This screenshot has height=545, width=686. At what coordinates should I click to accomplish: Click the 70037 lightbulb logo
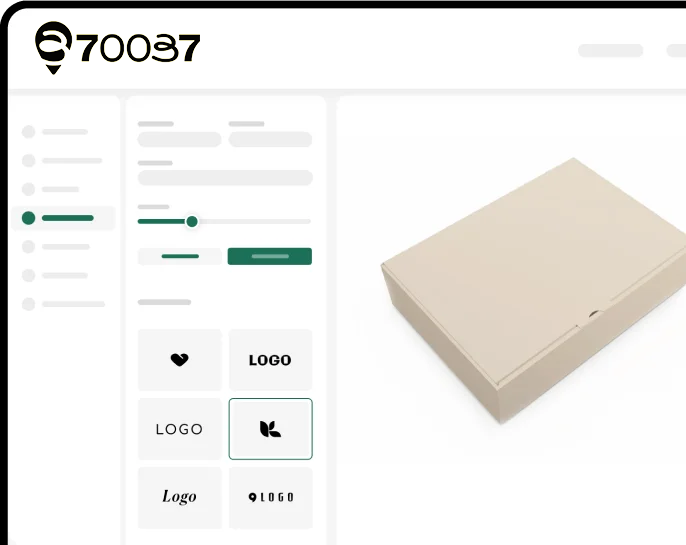(117, 48)
